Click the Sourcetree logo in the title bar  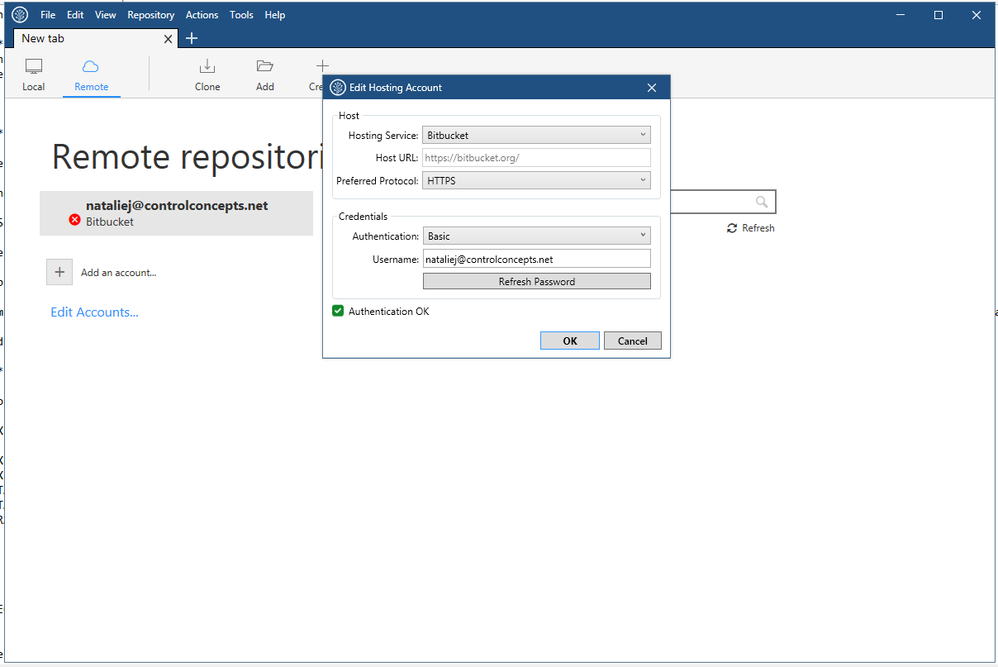coord(20,15)
